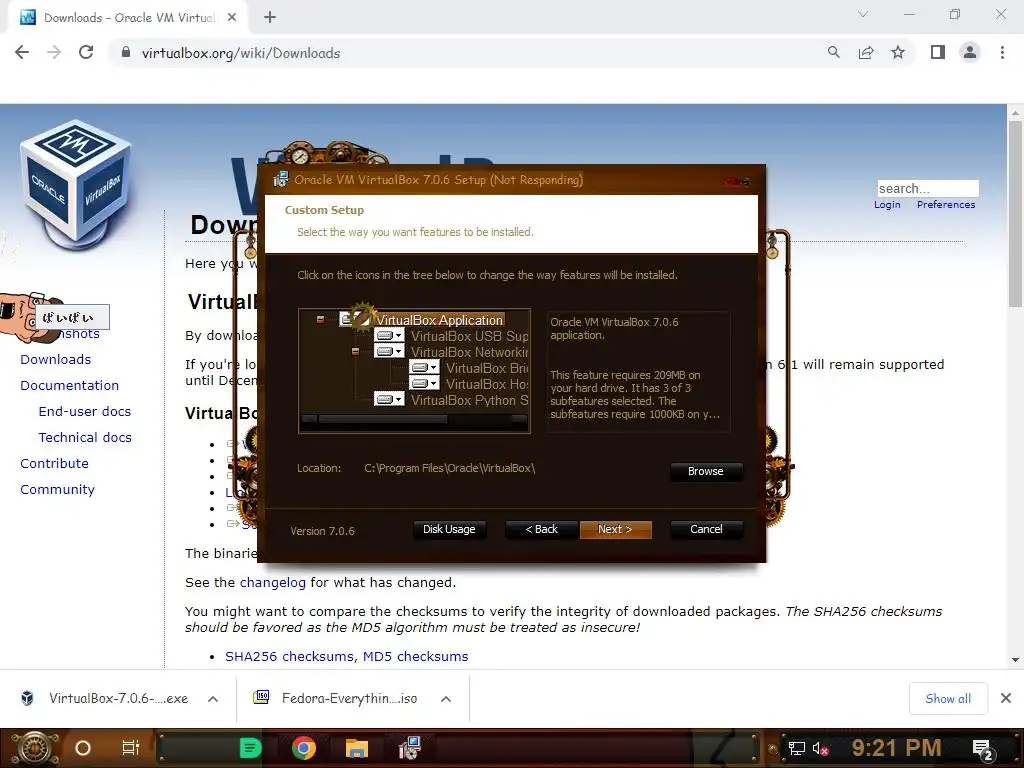Collapse the VirtualBox Application tree node
The width and height of the screenshot is (1024, 768).
[x=320, y=319]
